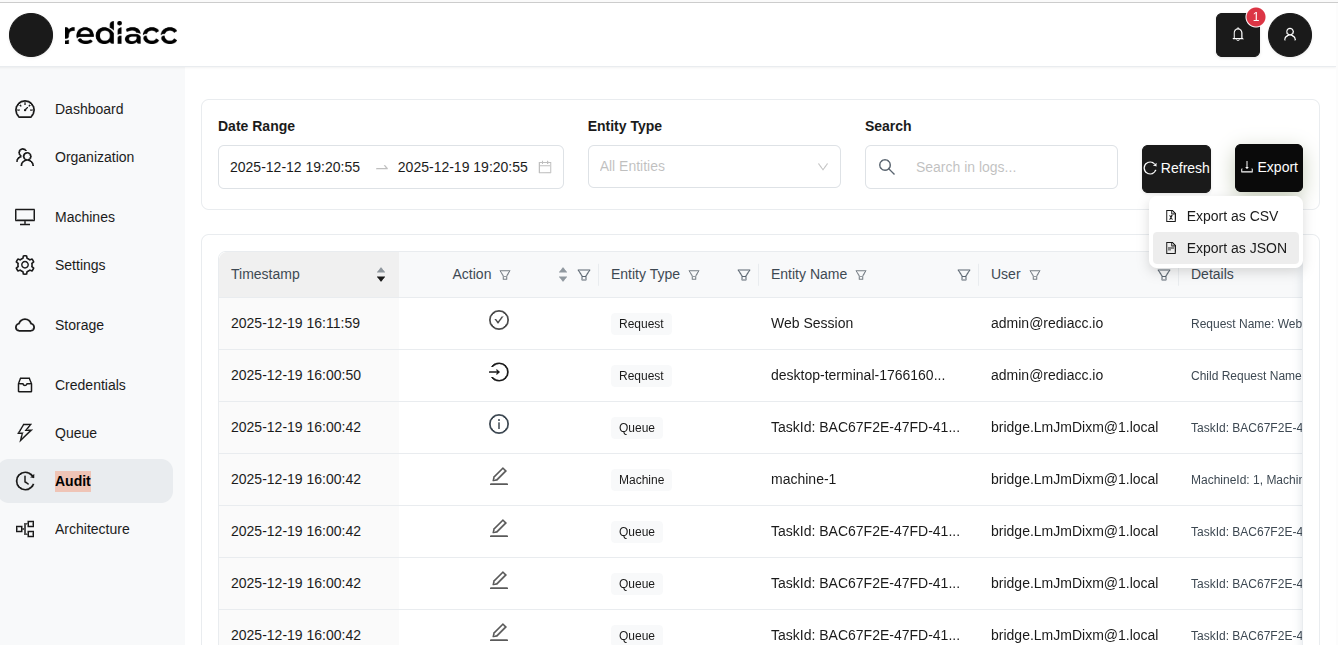
Task: Click the Machines monitor icon
Action: [x=25, y=216]
